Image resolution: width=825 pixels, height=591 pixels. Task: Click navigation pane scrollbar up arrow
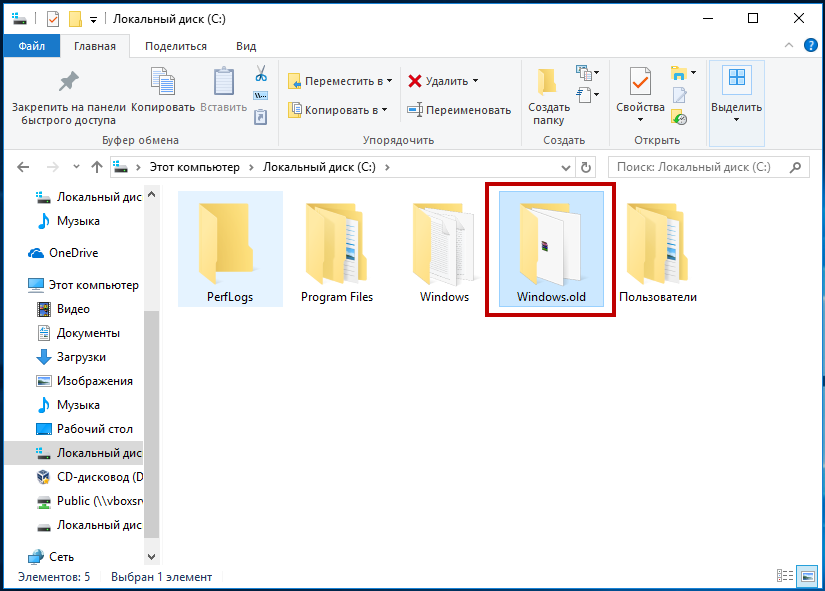pyautogui.click(x=152, y=194)
